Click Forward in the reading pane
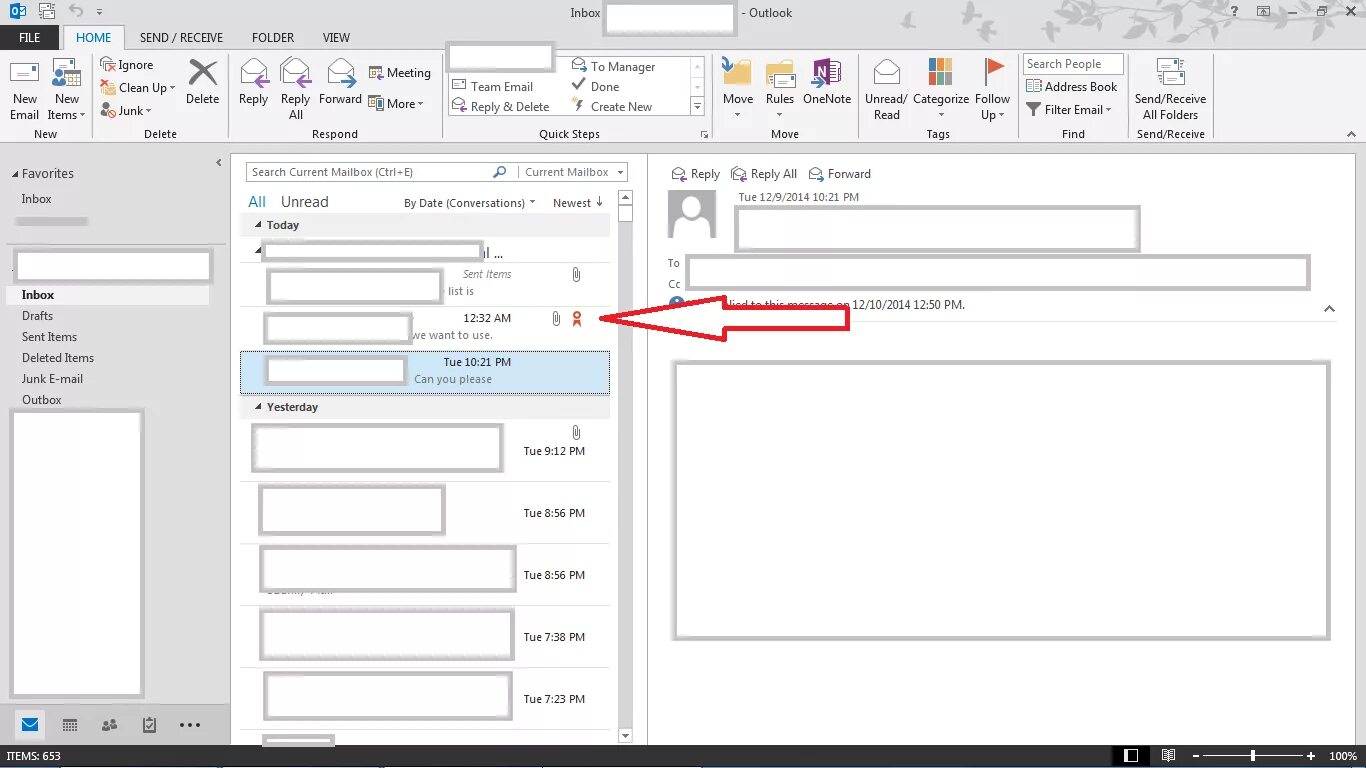 (840, 174)
